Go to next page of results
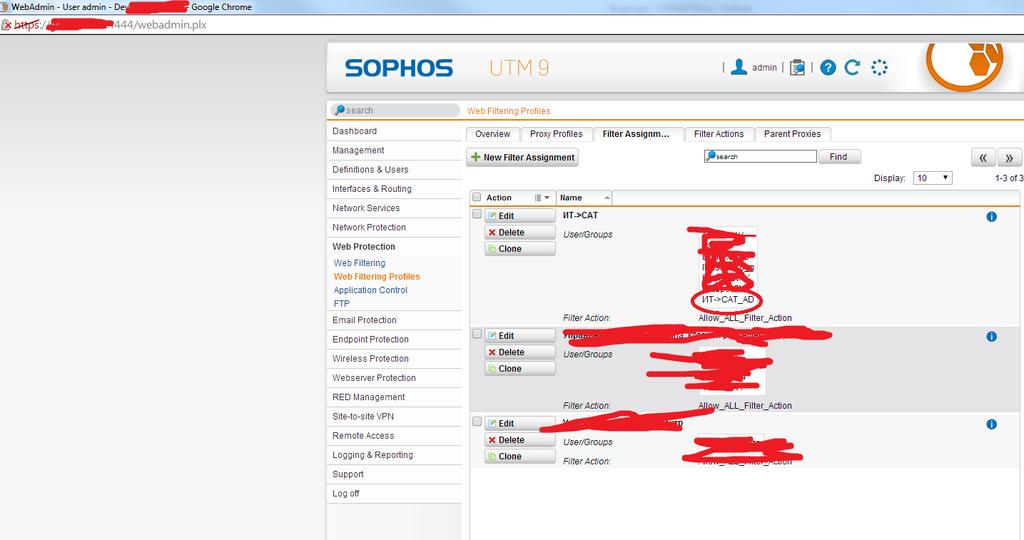The height and width of the screenshot is (540, 1024). point(1009,157)
